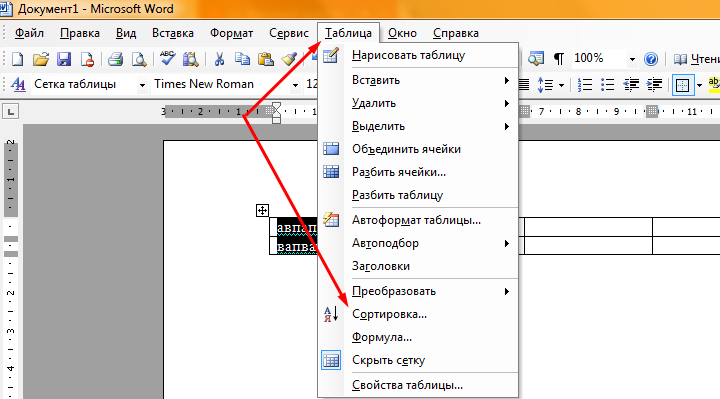Click the Word Help question mark icon

[x=651, y=59]
